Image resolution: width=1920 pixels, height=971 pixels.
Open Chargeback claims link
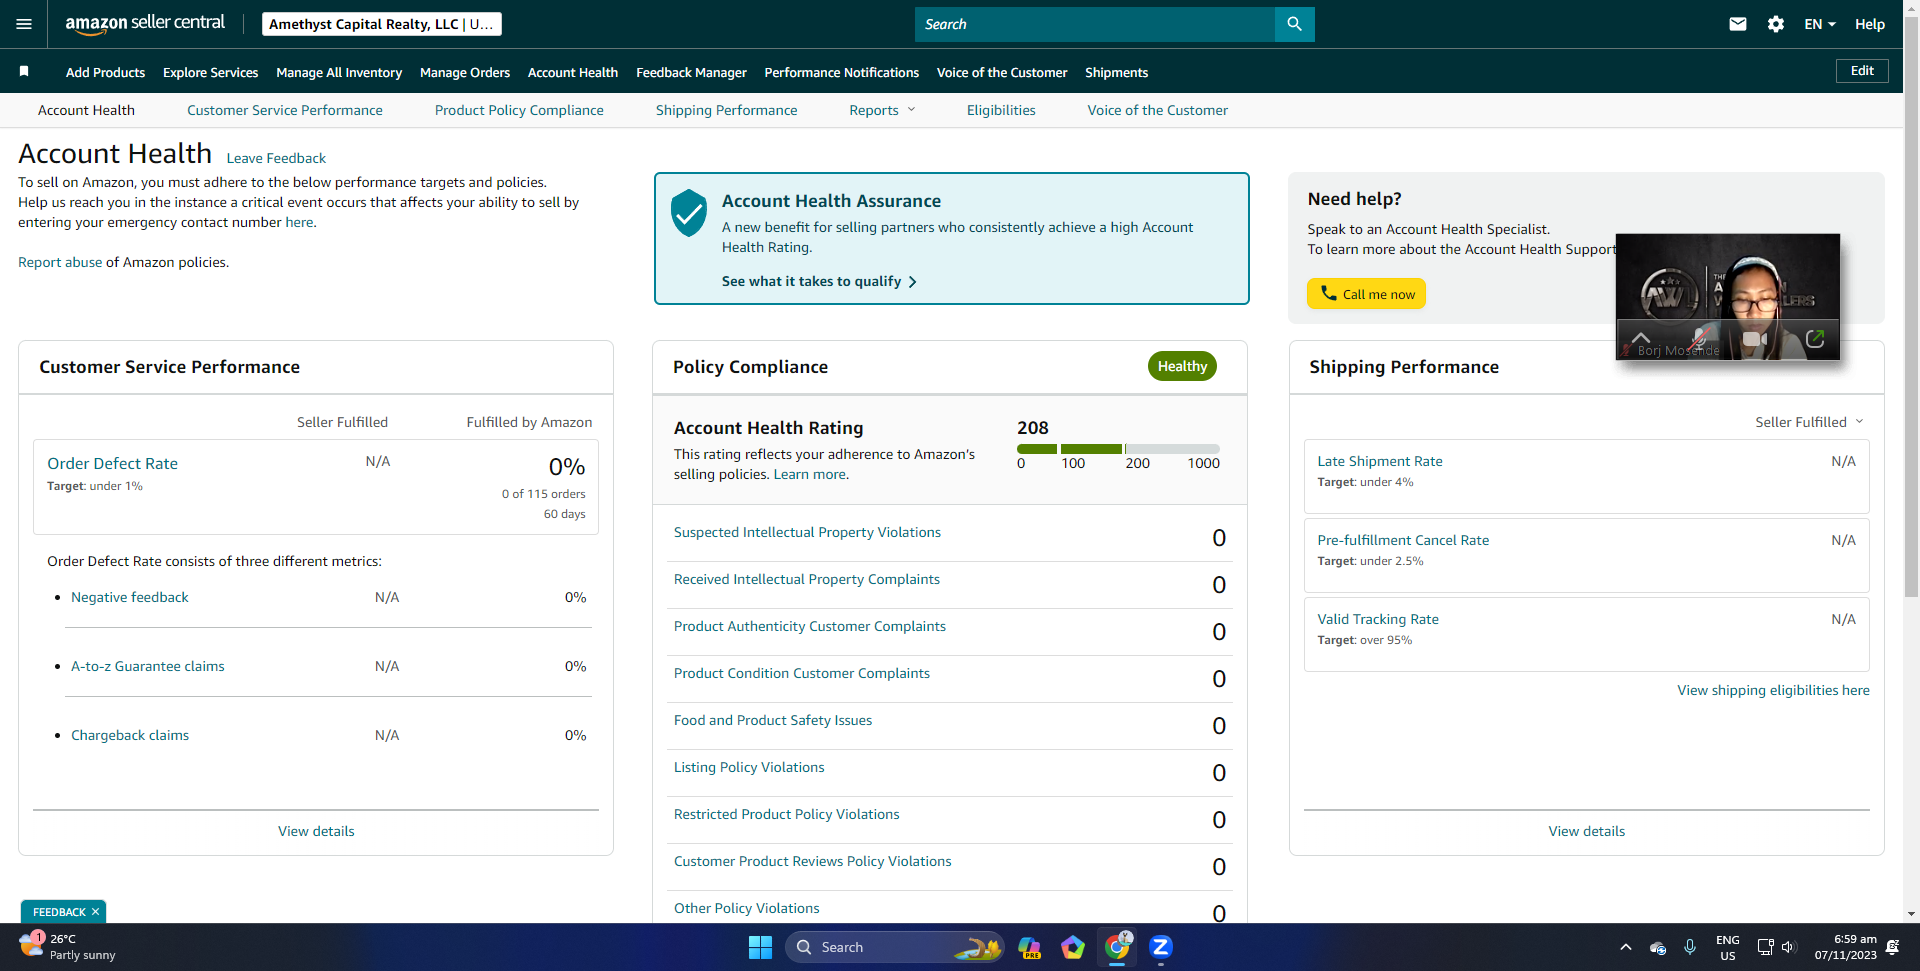click(130, 735)
